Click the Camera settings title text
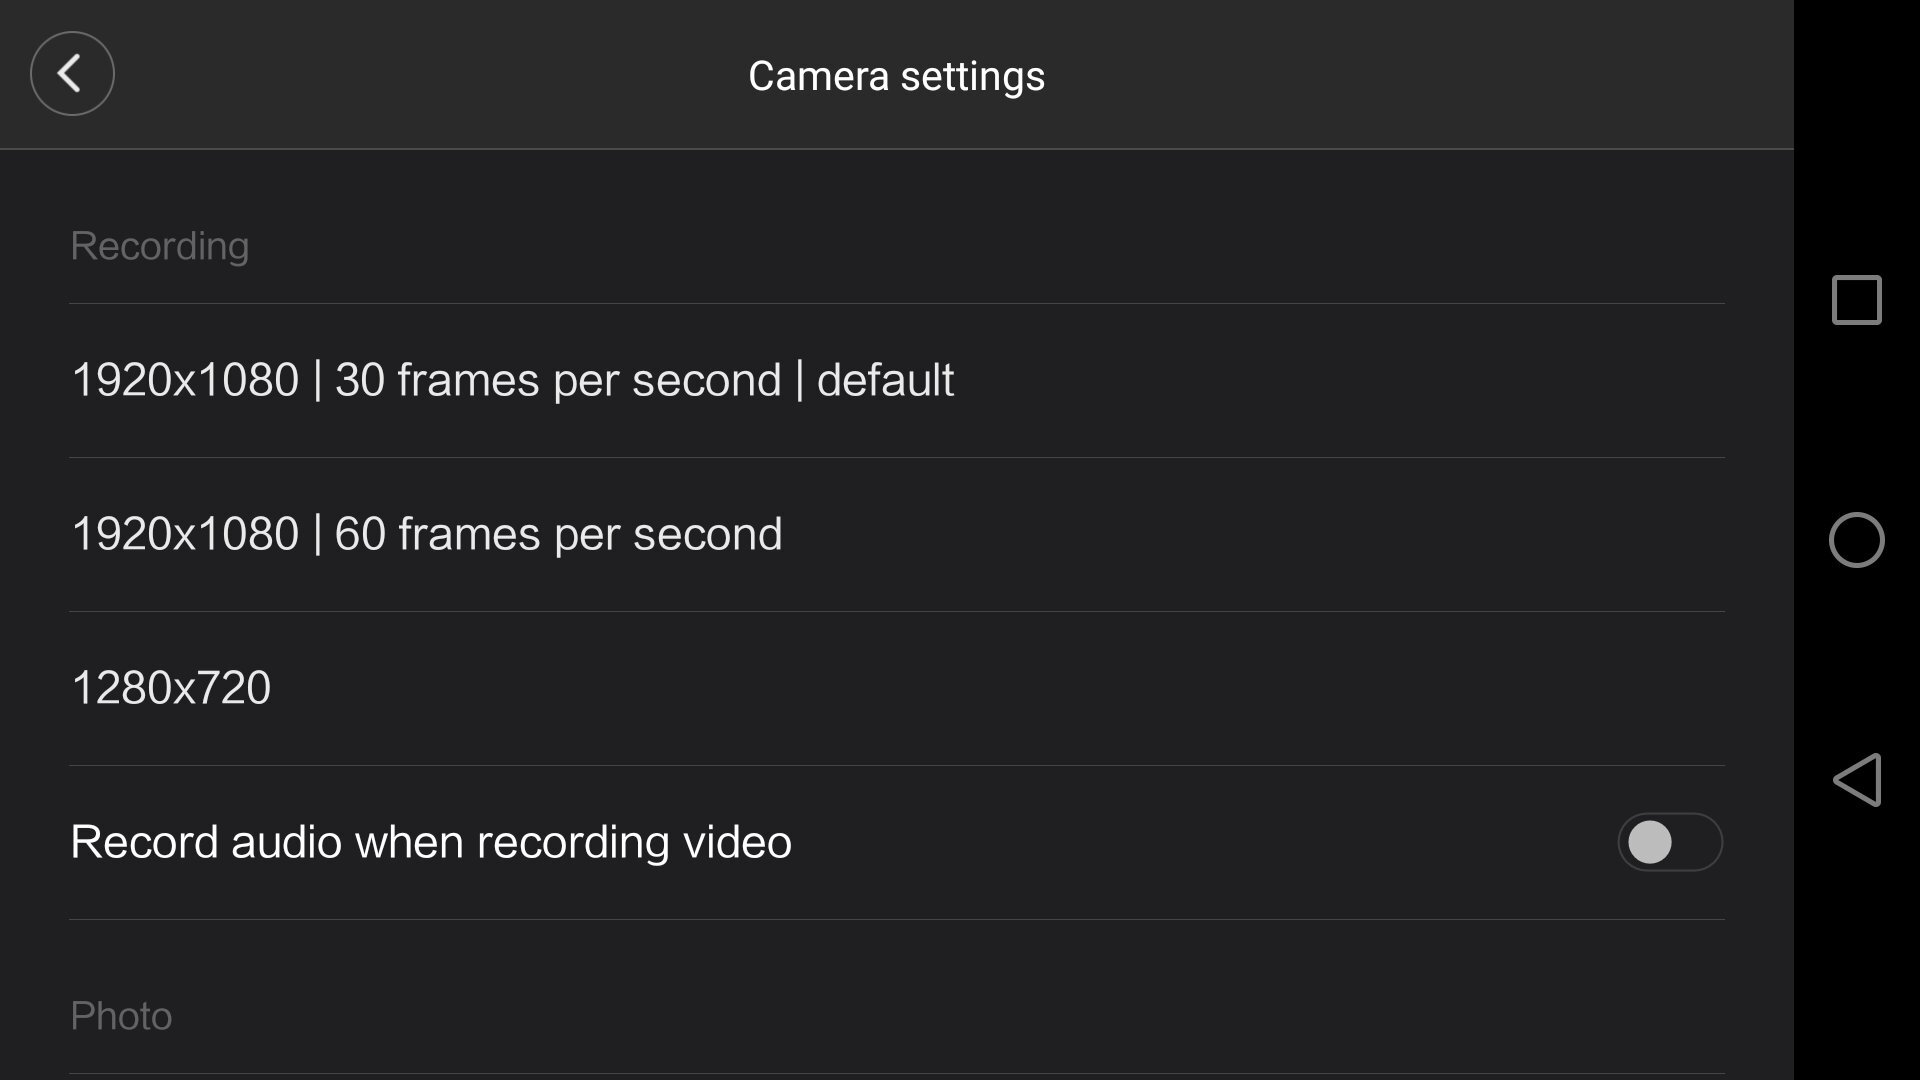This screenshot has height=1080, width=1920. (896, 76)
